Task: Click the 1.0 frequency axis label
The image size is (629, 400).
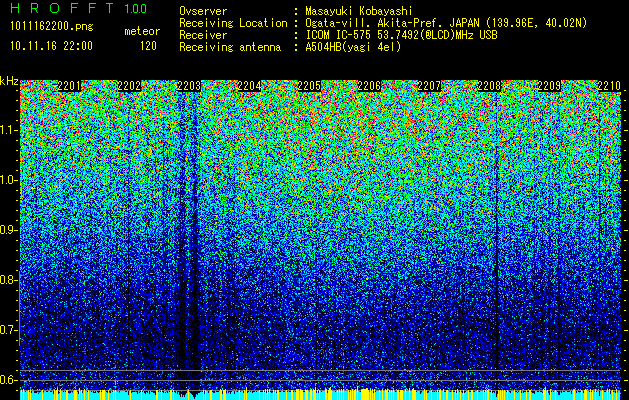Action: [x=9, y=180]
